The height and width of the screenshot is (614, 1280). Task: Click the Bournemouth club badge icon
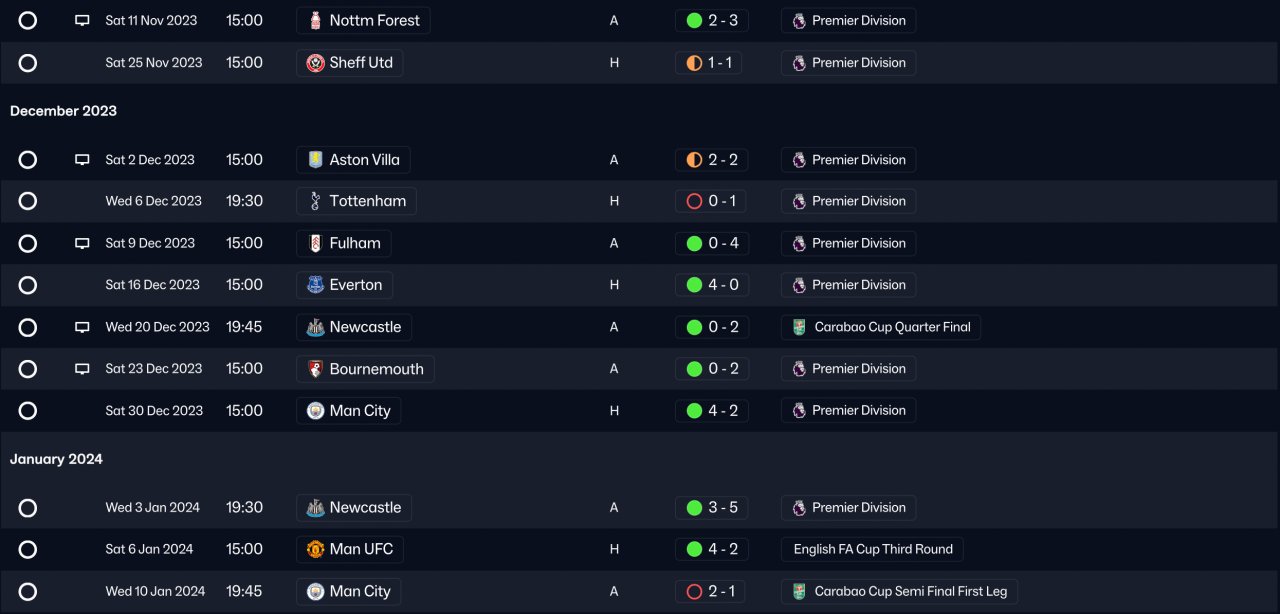(315, 369)
